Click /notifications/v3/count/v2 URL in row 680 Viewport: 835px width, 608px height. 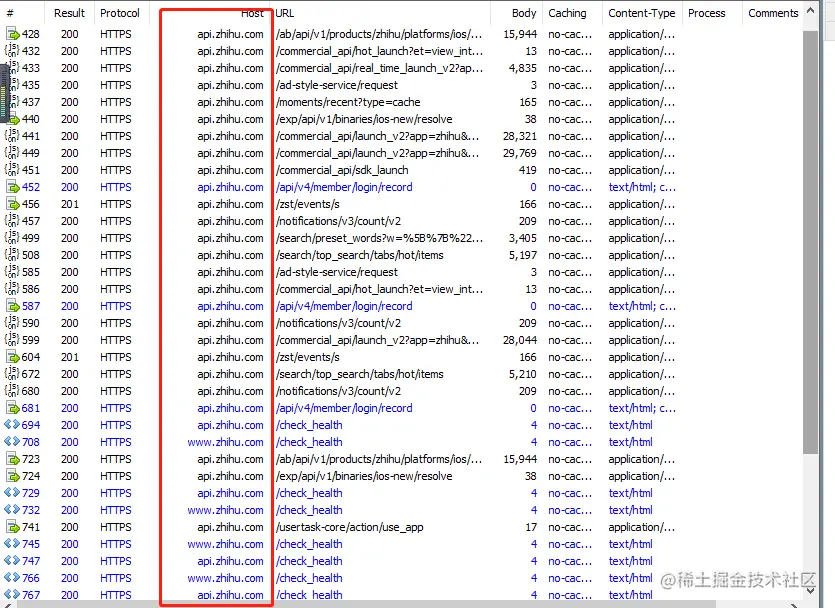coord(339,391)
